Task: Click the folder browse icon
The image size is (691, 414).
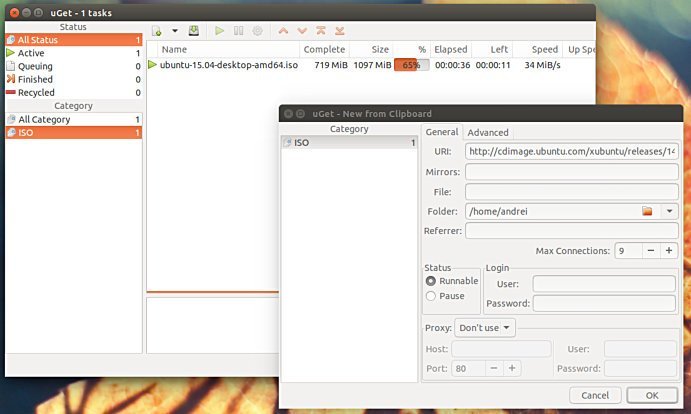Action: [x=647, y=211]
